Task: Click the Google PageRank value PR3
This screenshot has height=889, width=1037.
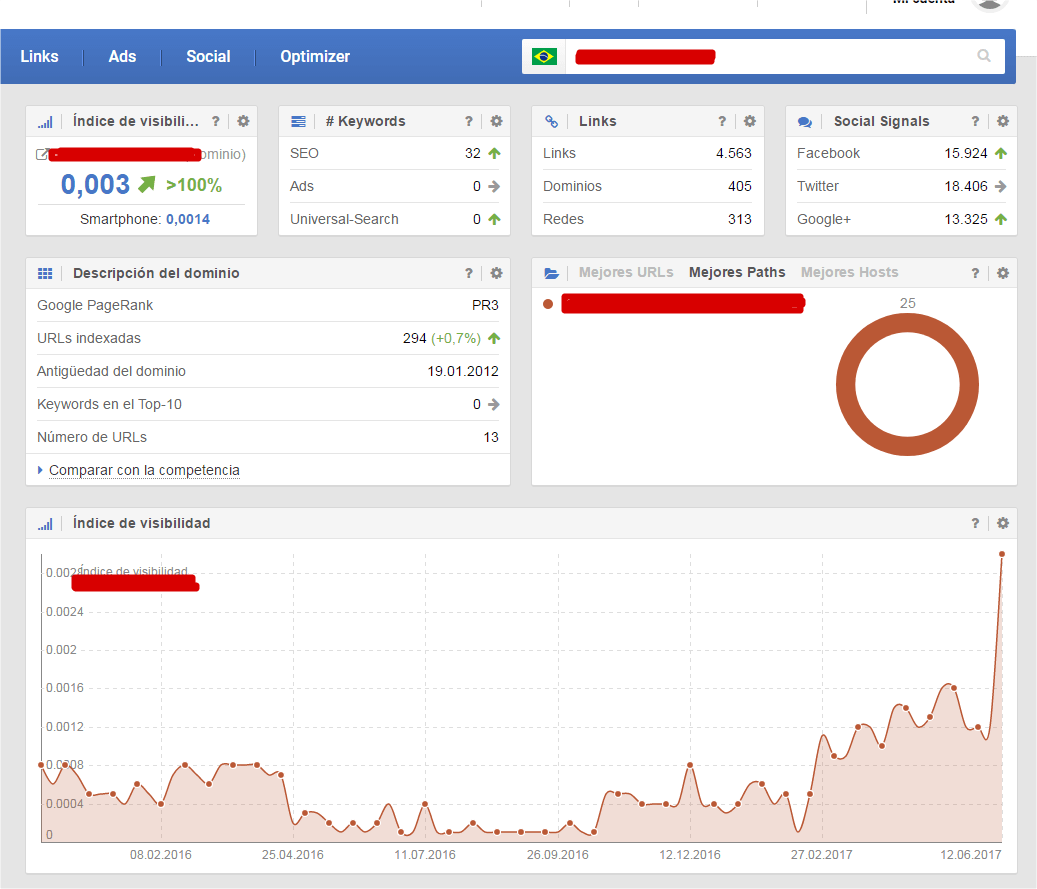Action: (x=485, y=306)
